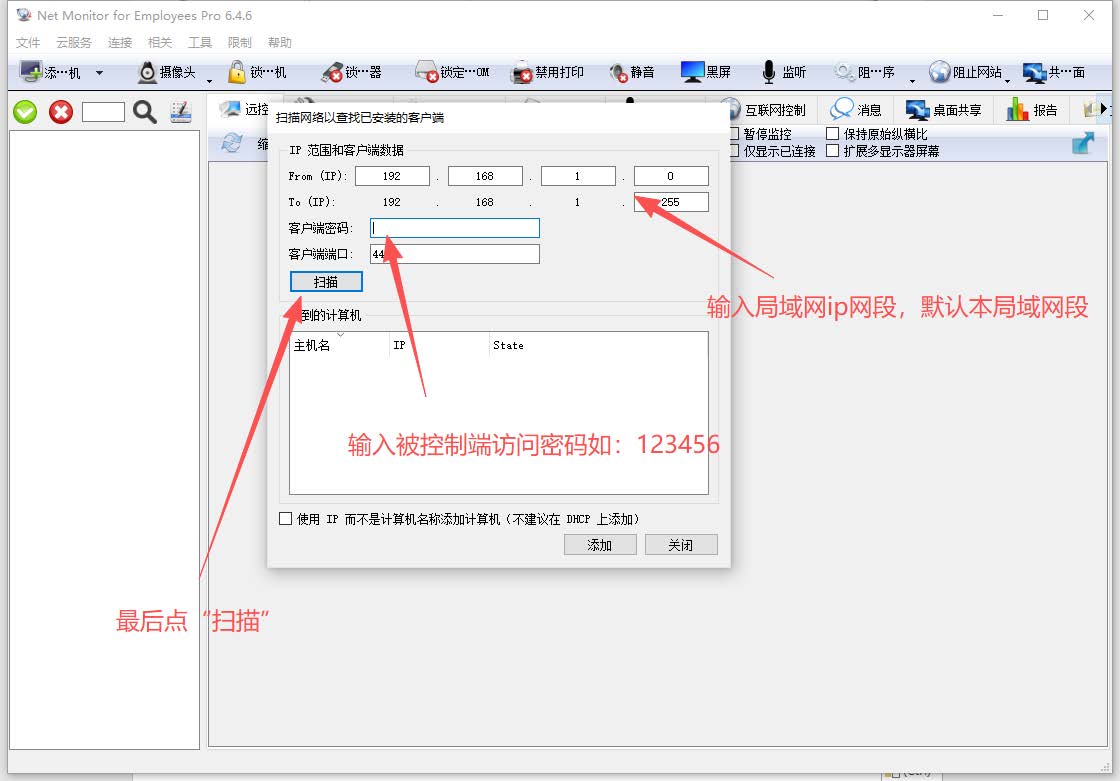This screenshot has width=1120, height=781.
Task: Click the green checkmark icon in left panel
Action: point(25,112)
